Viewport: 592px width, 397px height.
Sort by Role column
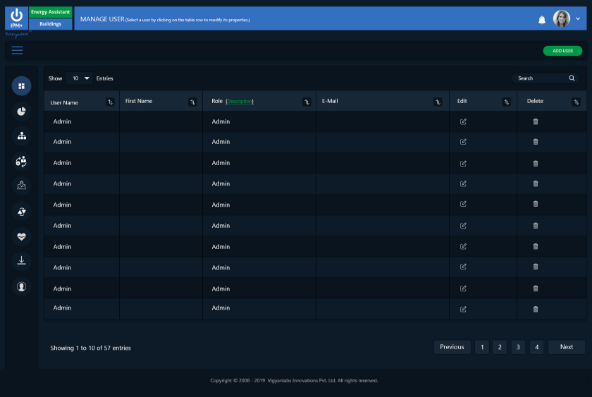[307, 102]
